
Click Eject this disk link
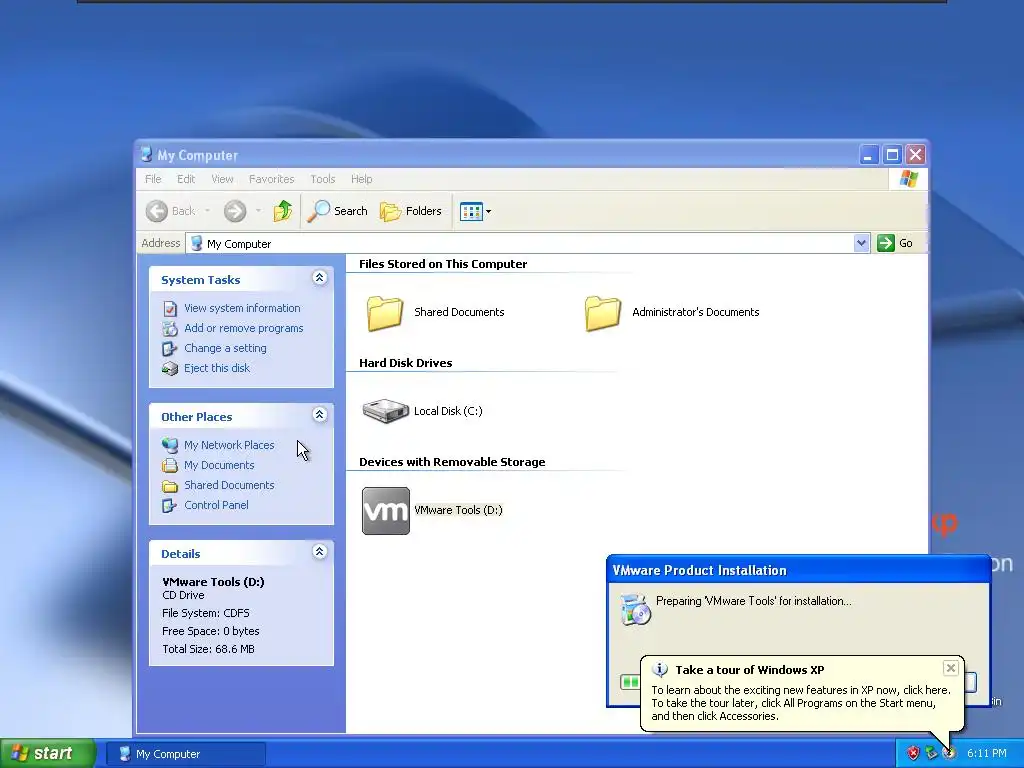pos(217,368)
